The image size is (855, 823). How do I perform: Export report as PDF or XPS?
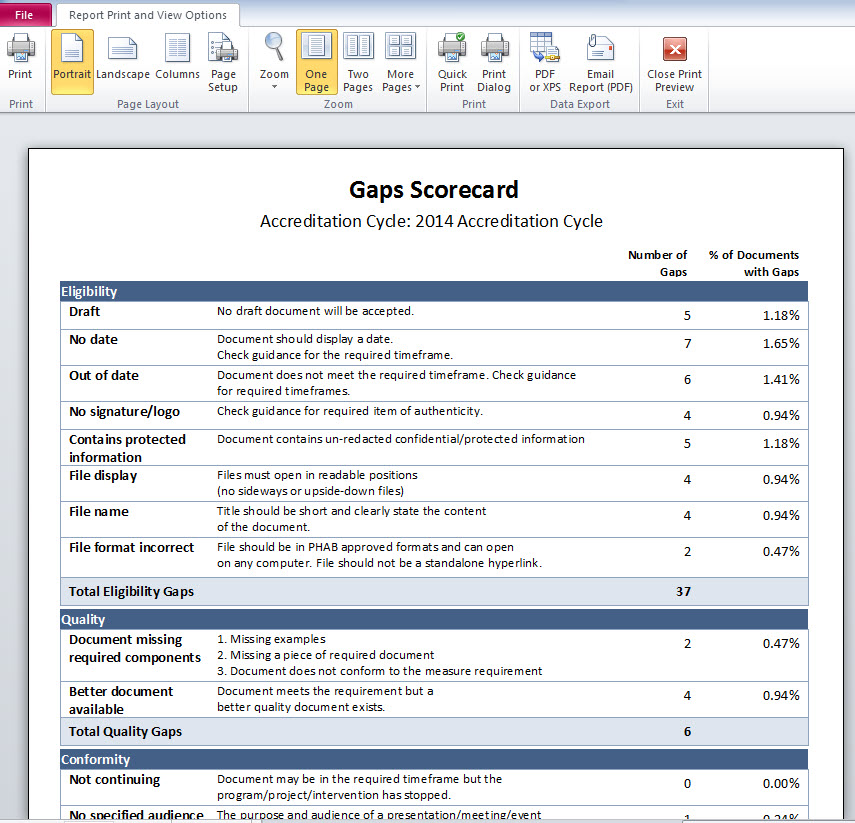tap(545, 62)
